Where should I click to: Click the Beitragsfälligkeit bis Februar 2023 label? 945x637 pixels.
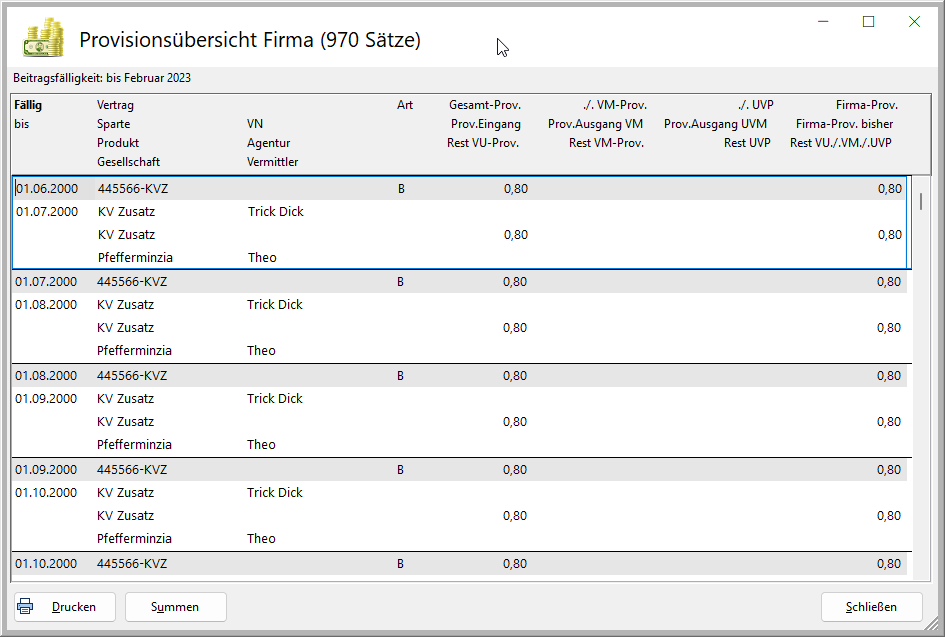tap(102, 78)
